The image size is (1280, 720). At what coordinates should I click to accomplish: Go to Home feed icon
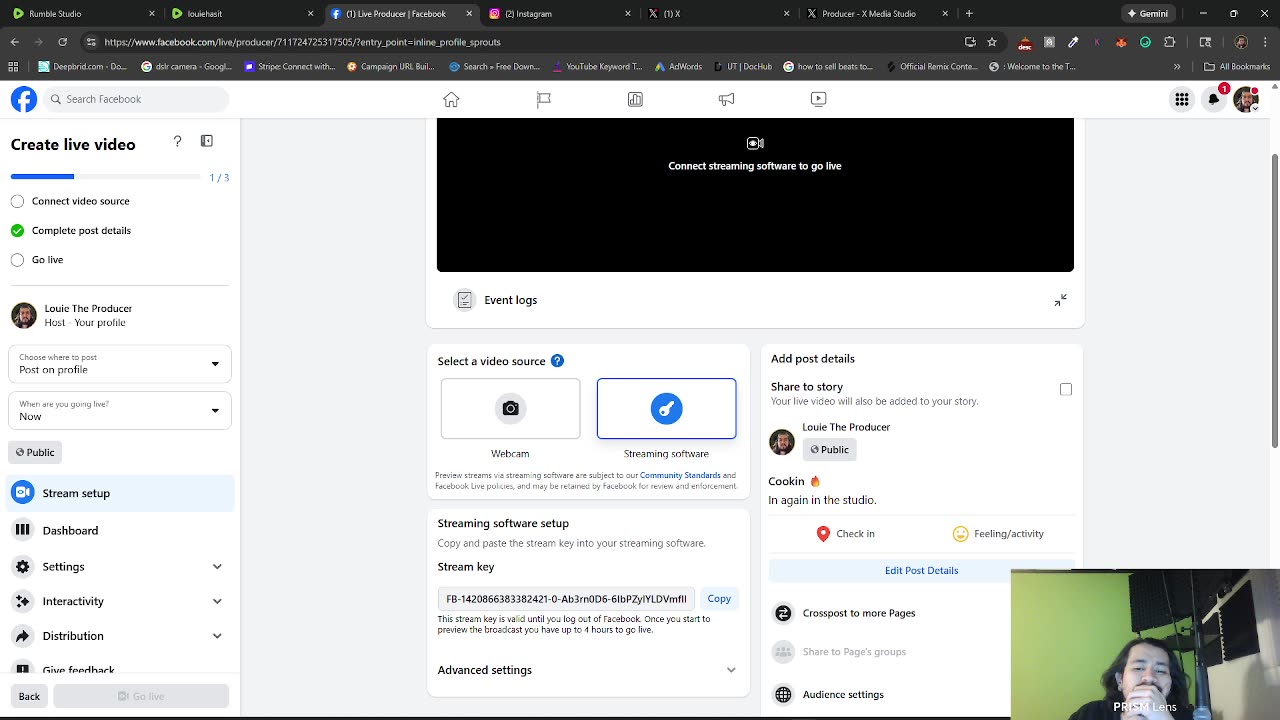(x=452, y=99)
